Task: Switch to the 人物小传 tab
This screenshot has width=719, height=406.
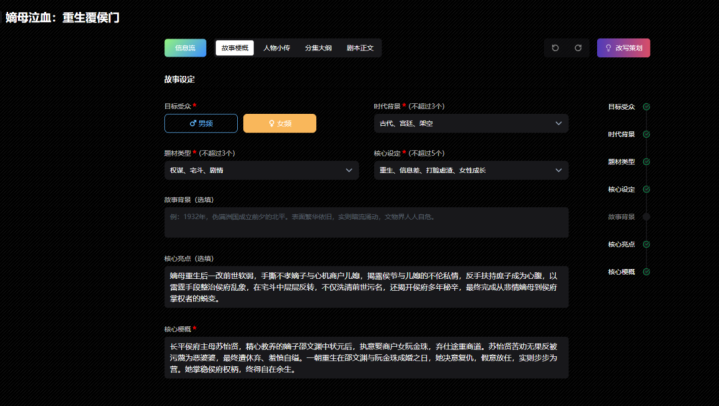Action: tap(277, 48)
